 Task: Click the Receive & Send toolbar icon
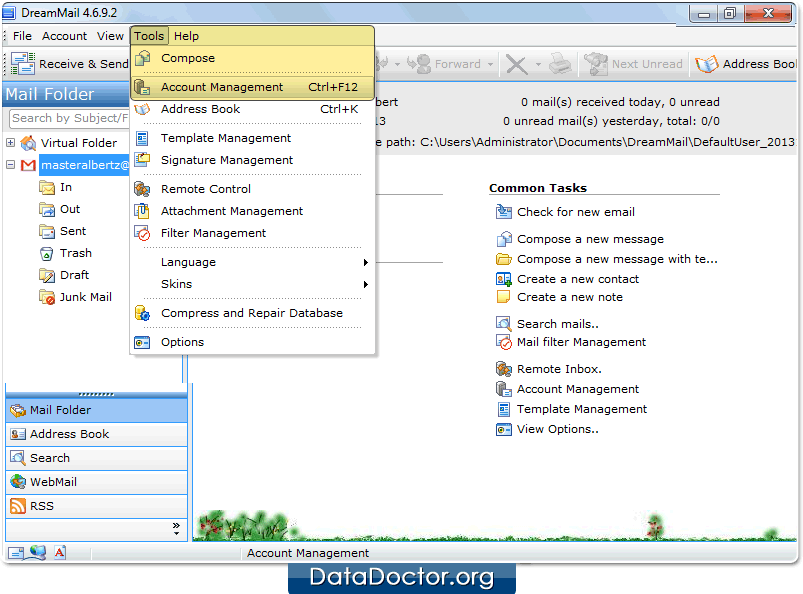[x=23, y=64]
